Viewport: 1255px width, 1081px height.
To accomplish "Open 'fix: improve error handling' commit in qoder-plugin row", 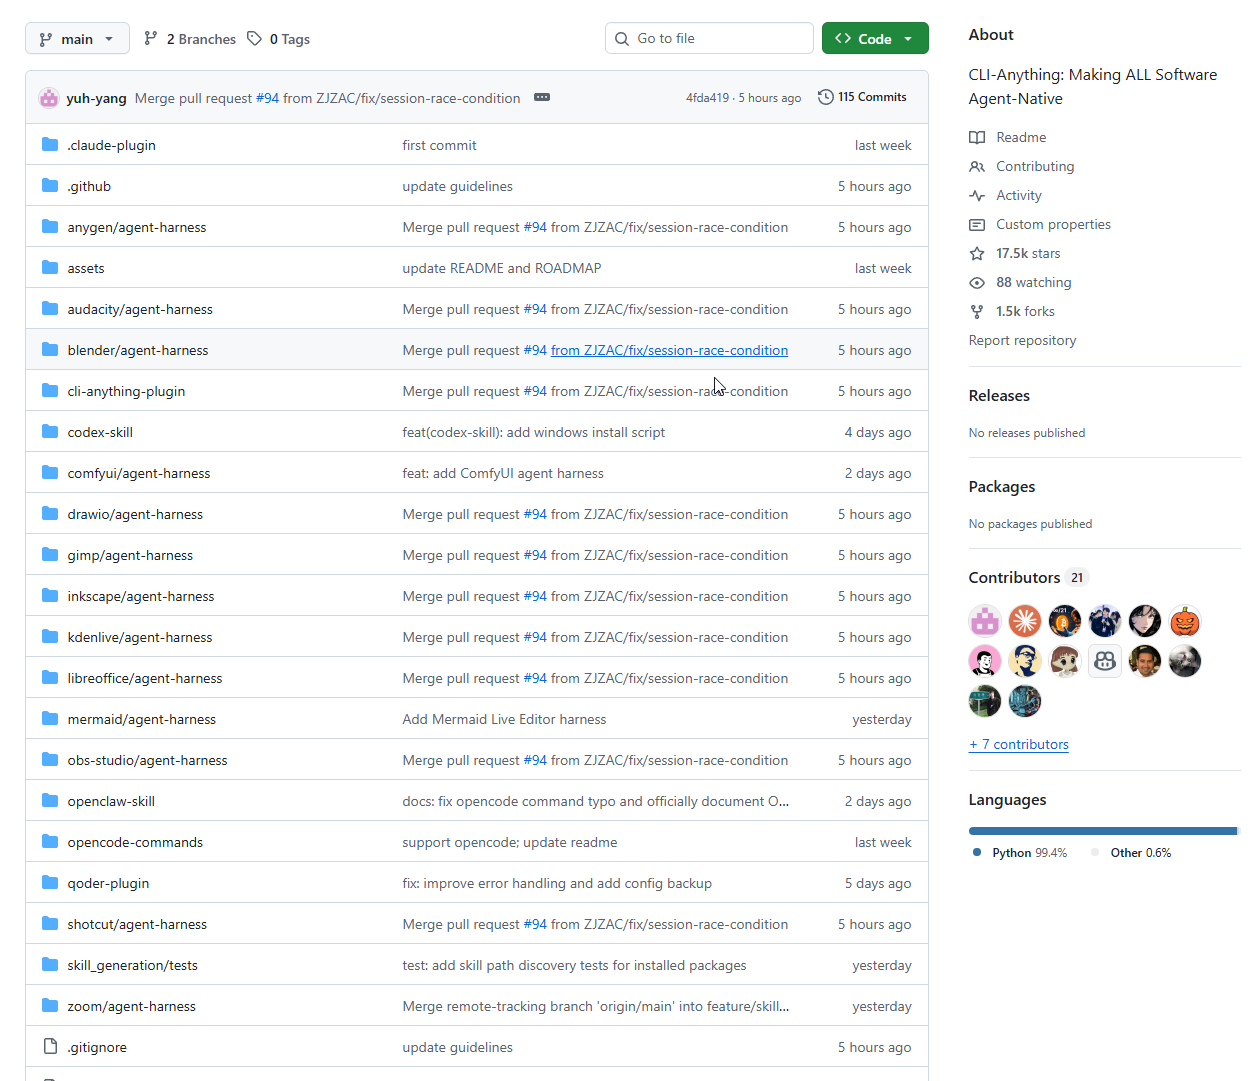I will [x=557, y=883].
